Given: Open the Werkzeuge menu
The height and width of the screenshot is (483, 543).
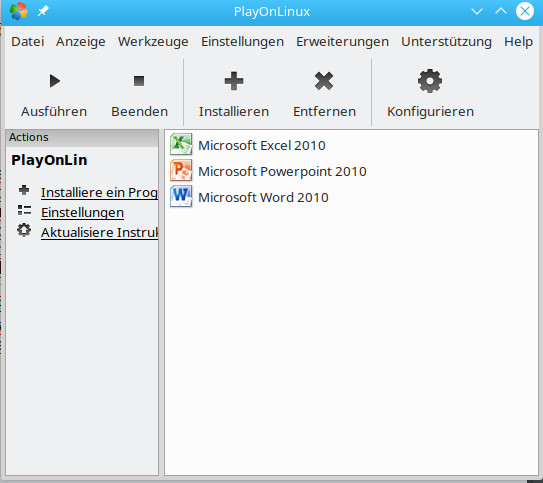Looking at the screenshot, I should coord(153,42).
